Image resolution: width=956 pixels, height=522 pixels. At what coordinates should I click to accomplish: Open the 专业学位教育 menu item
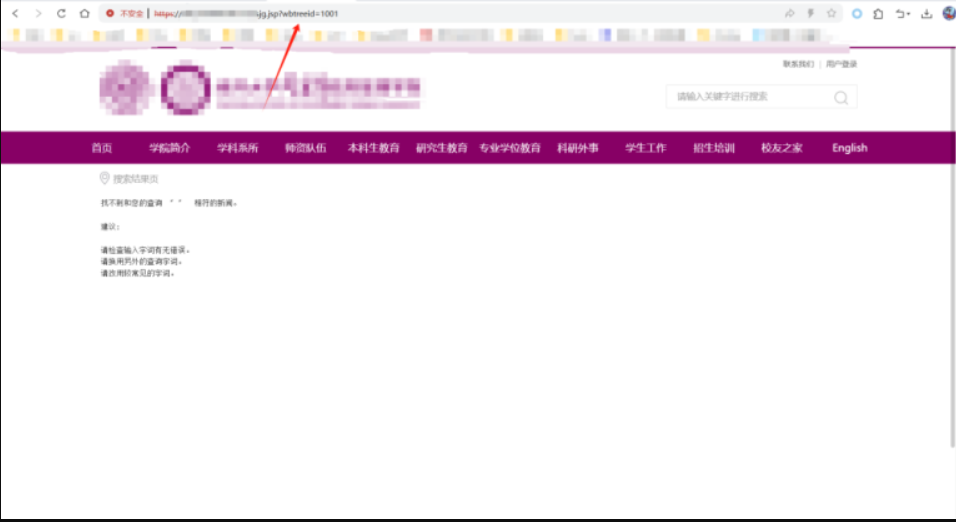[x=510, y=148]
